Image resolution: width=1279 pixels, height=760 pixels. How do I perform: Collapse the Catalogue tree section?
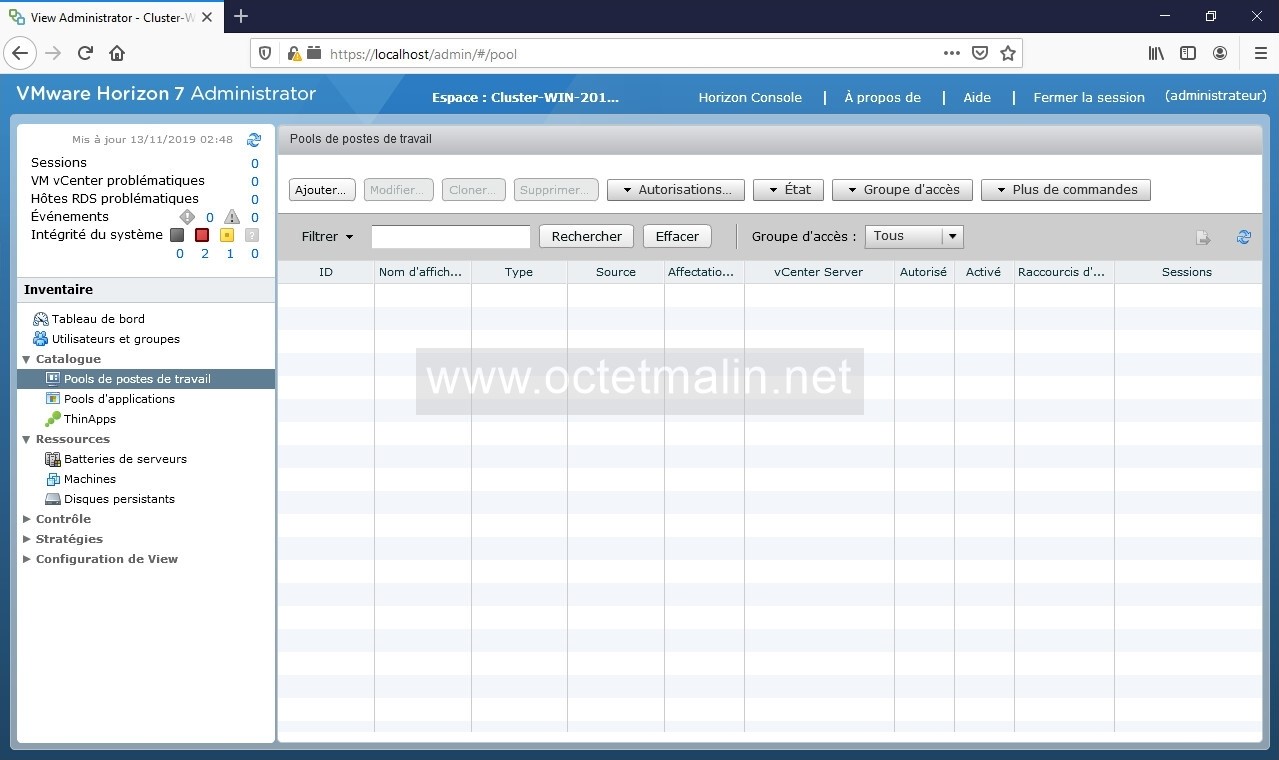tap(27, 359)
